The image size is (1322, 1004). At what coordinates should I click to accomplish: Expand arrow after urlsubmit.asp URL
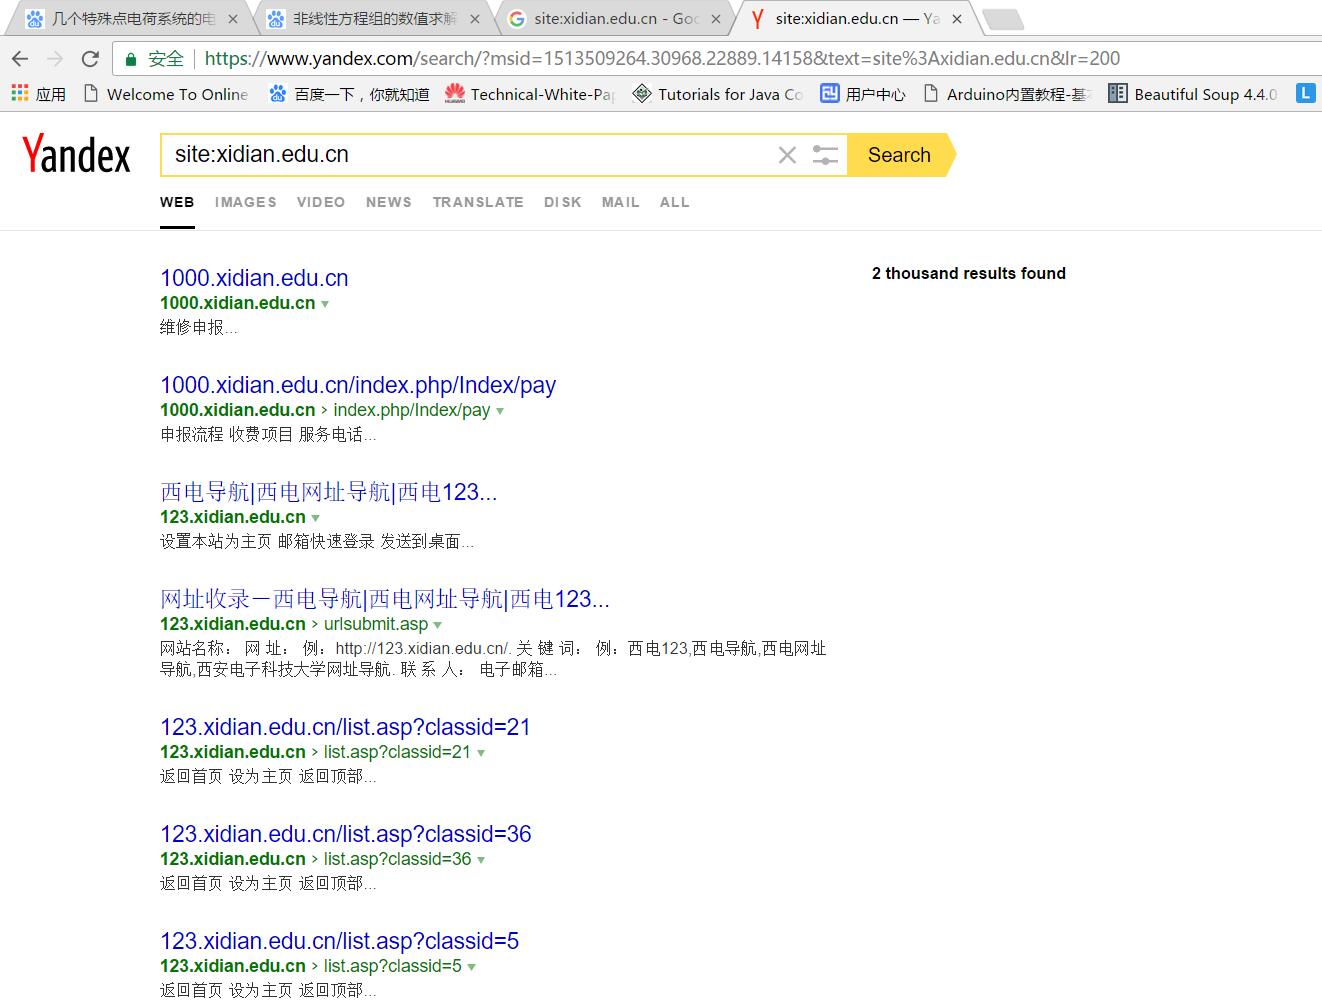pos(437,625)
